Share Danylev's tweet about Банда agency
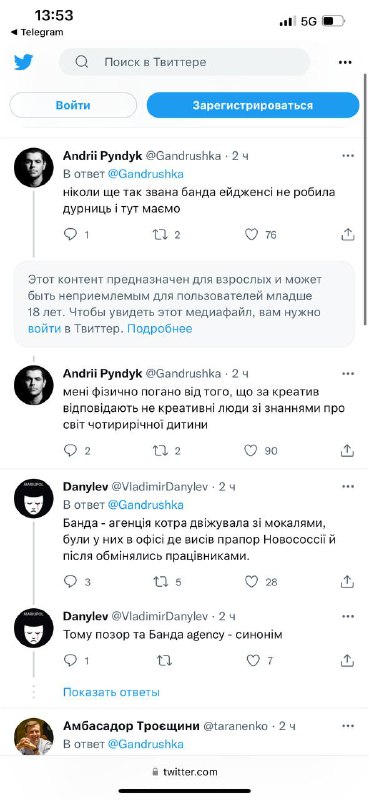This screenshot has height=800, width=369. click(x=347, y=660)
